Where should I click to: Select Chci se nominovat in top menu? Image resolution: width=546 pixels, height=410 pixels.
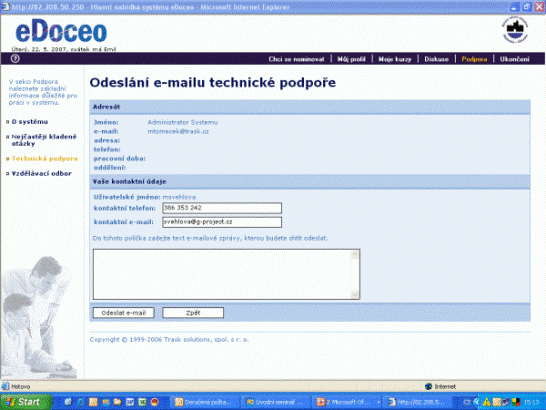tap(296, 59)
